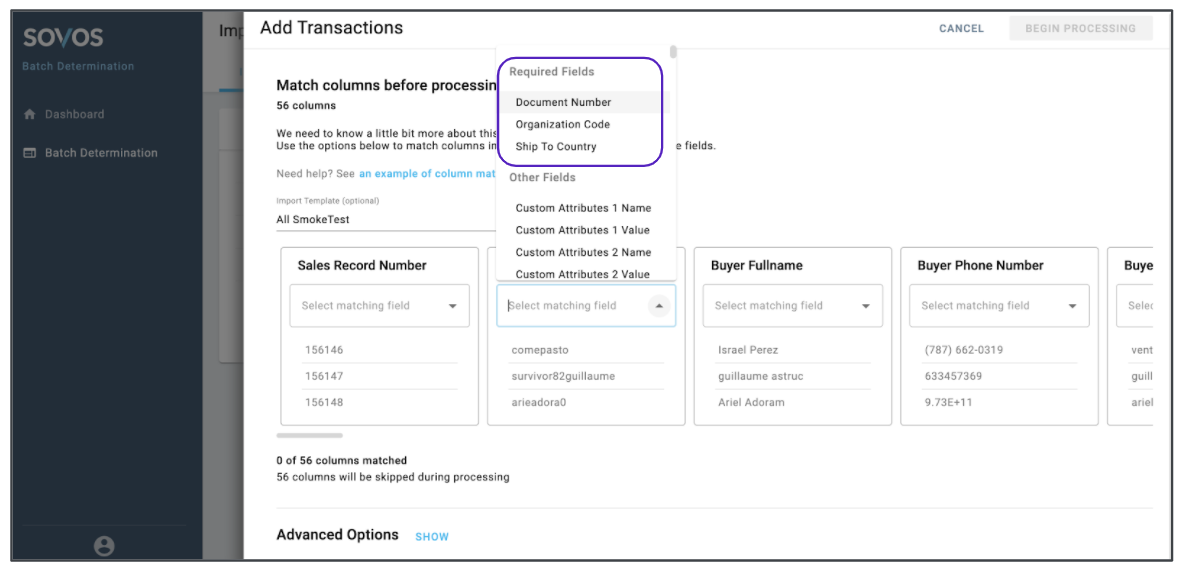Select Ship To Country field option
The height and width of the screenshot is (572, 1186).
(x=555, y=146)
